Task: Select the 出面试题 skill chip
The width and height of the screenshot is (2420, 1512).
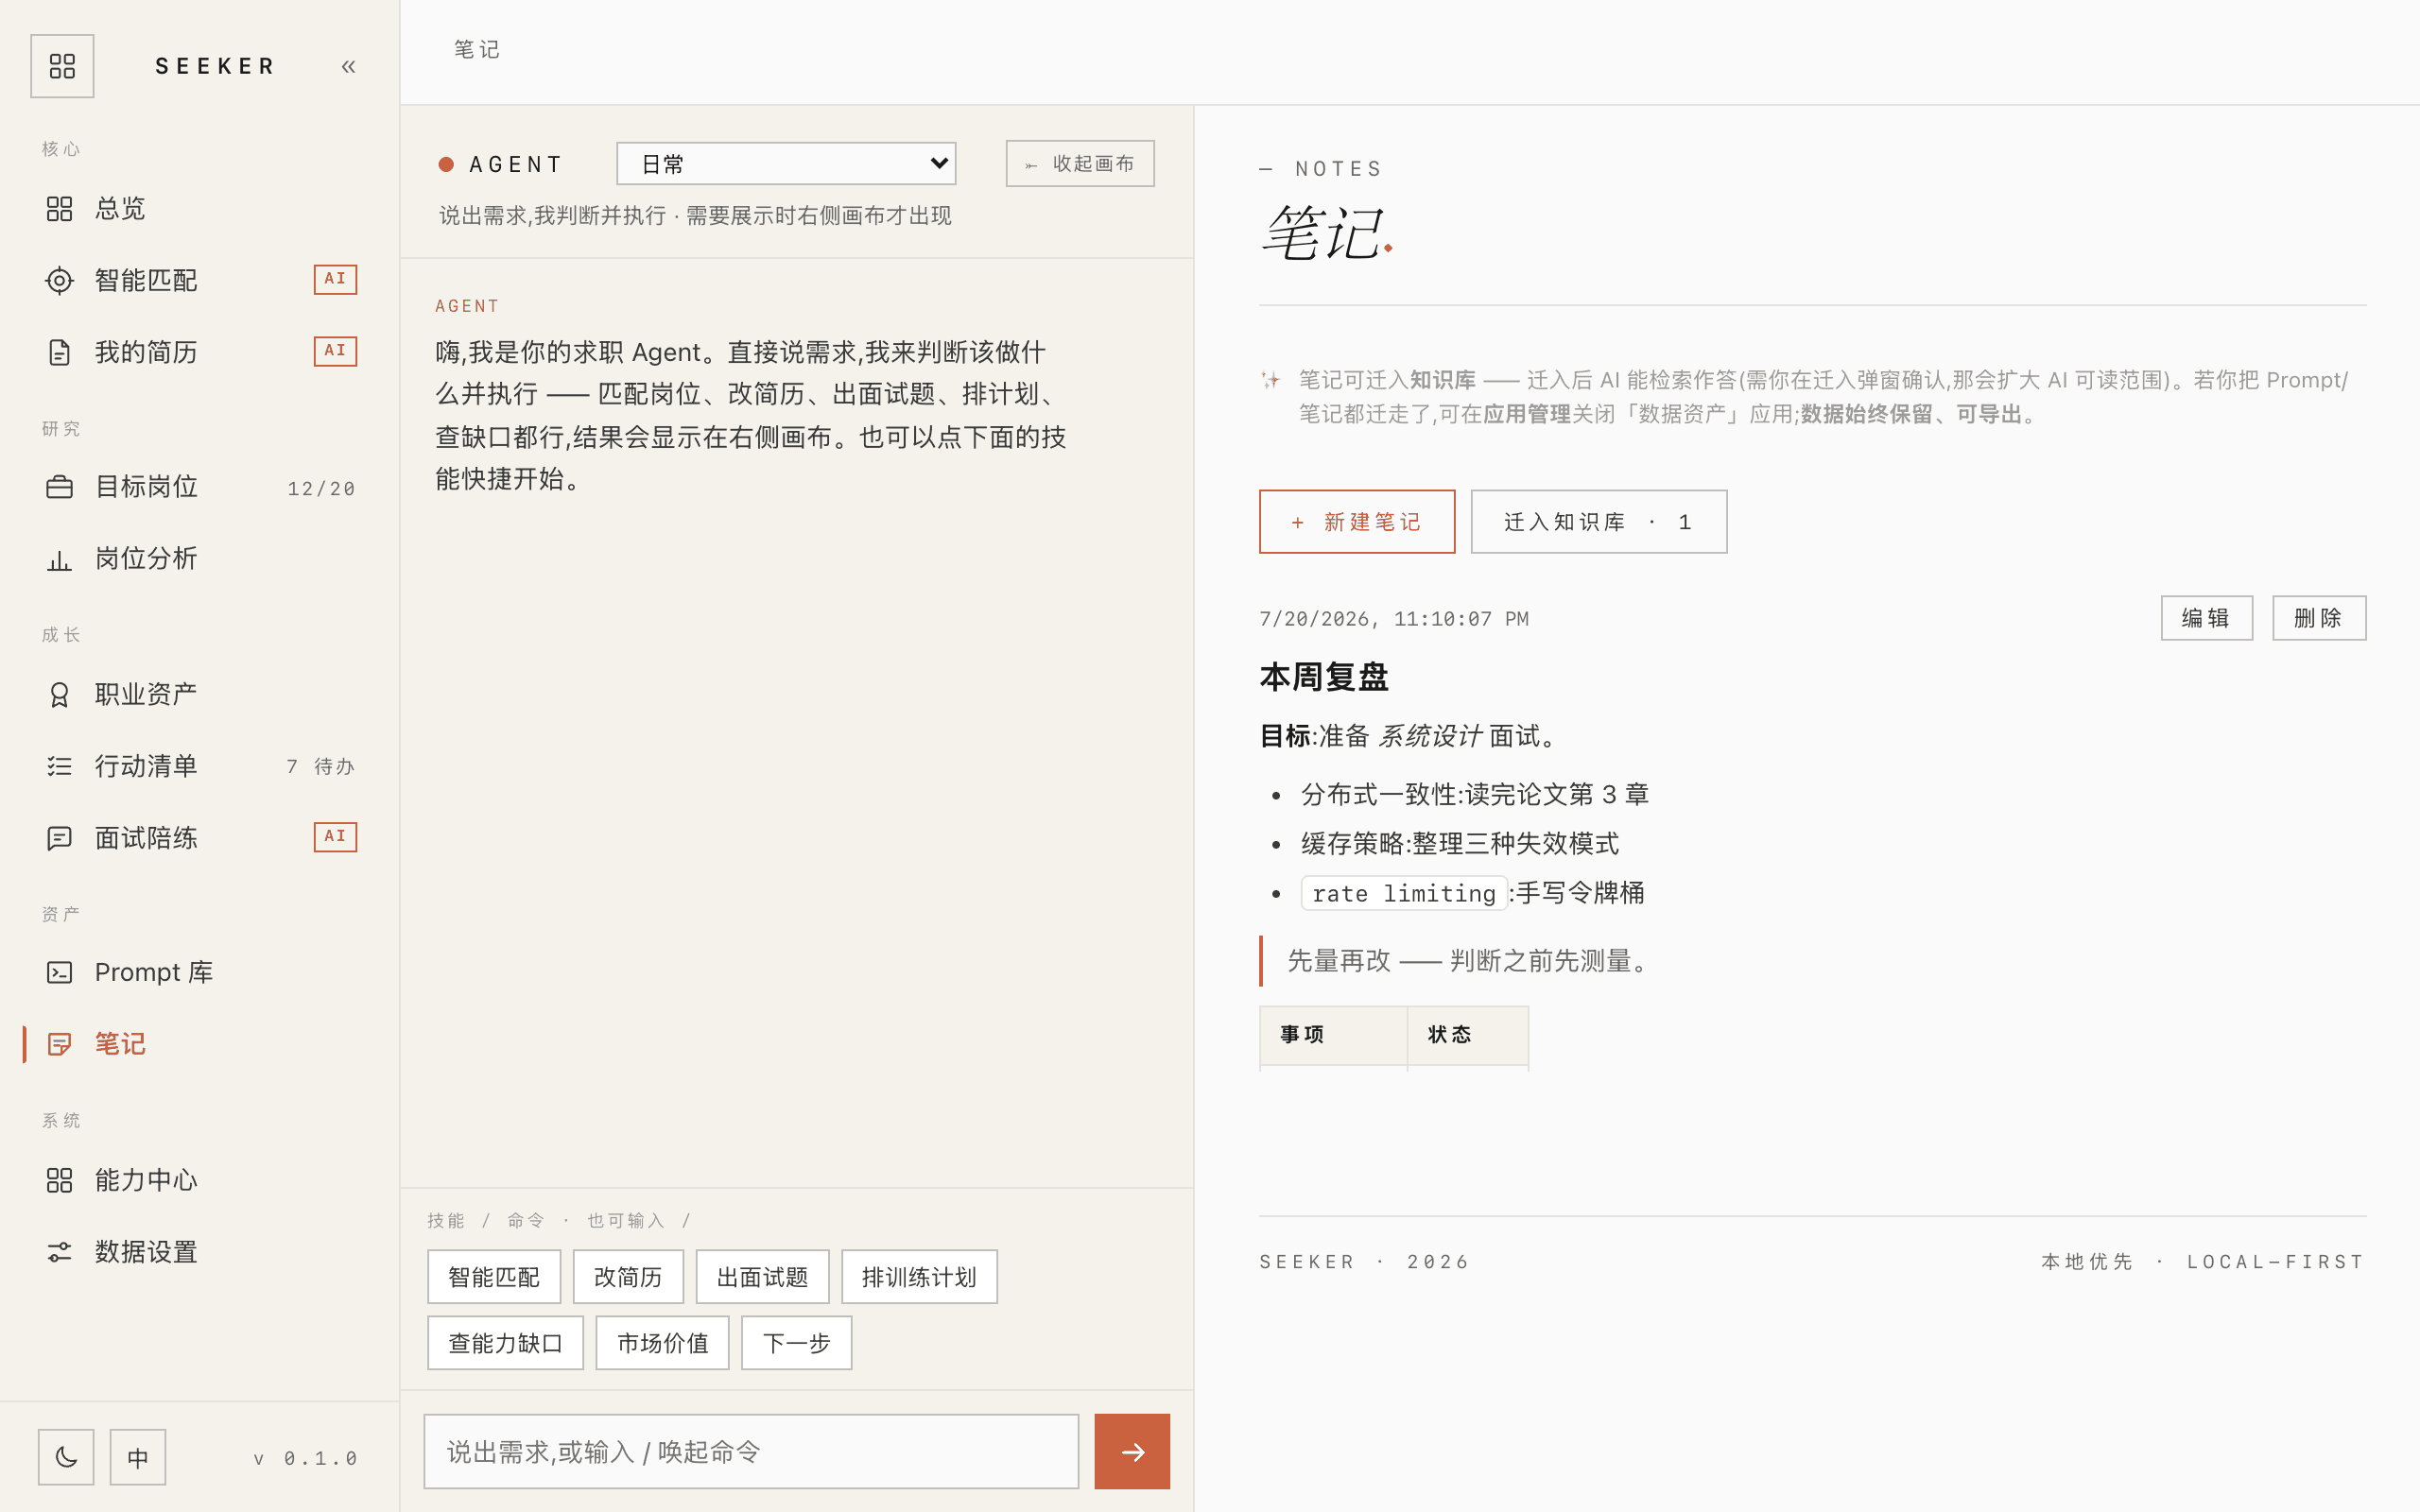Action: 762,1277
